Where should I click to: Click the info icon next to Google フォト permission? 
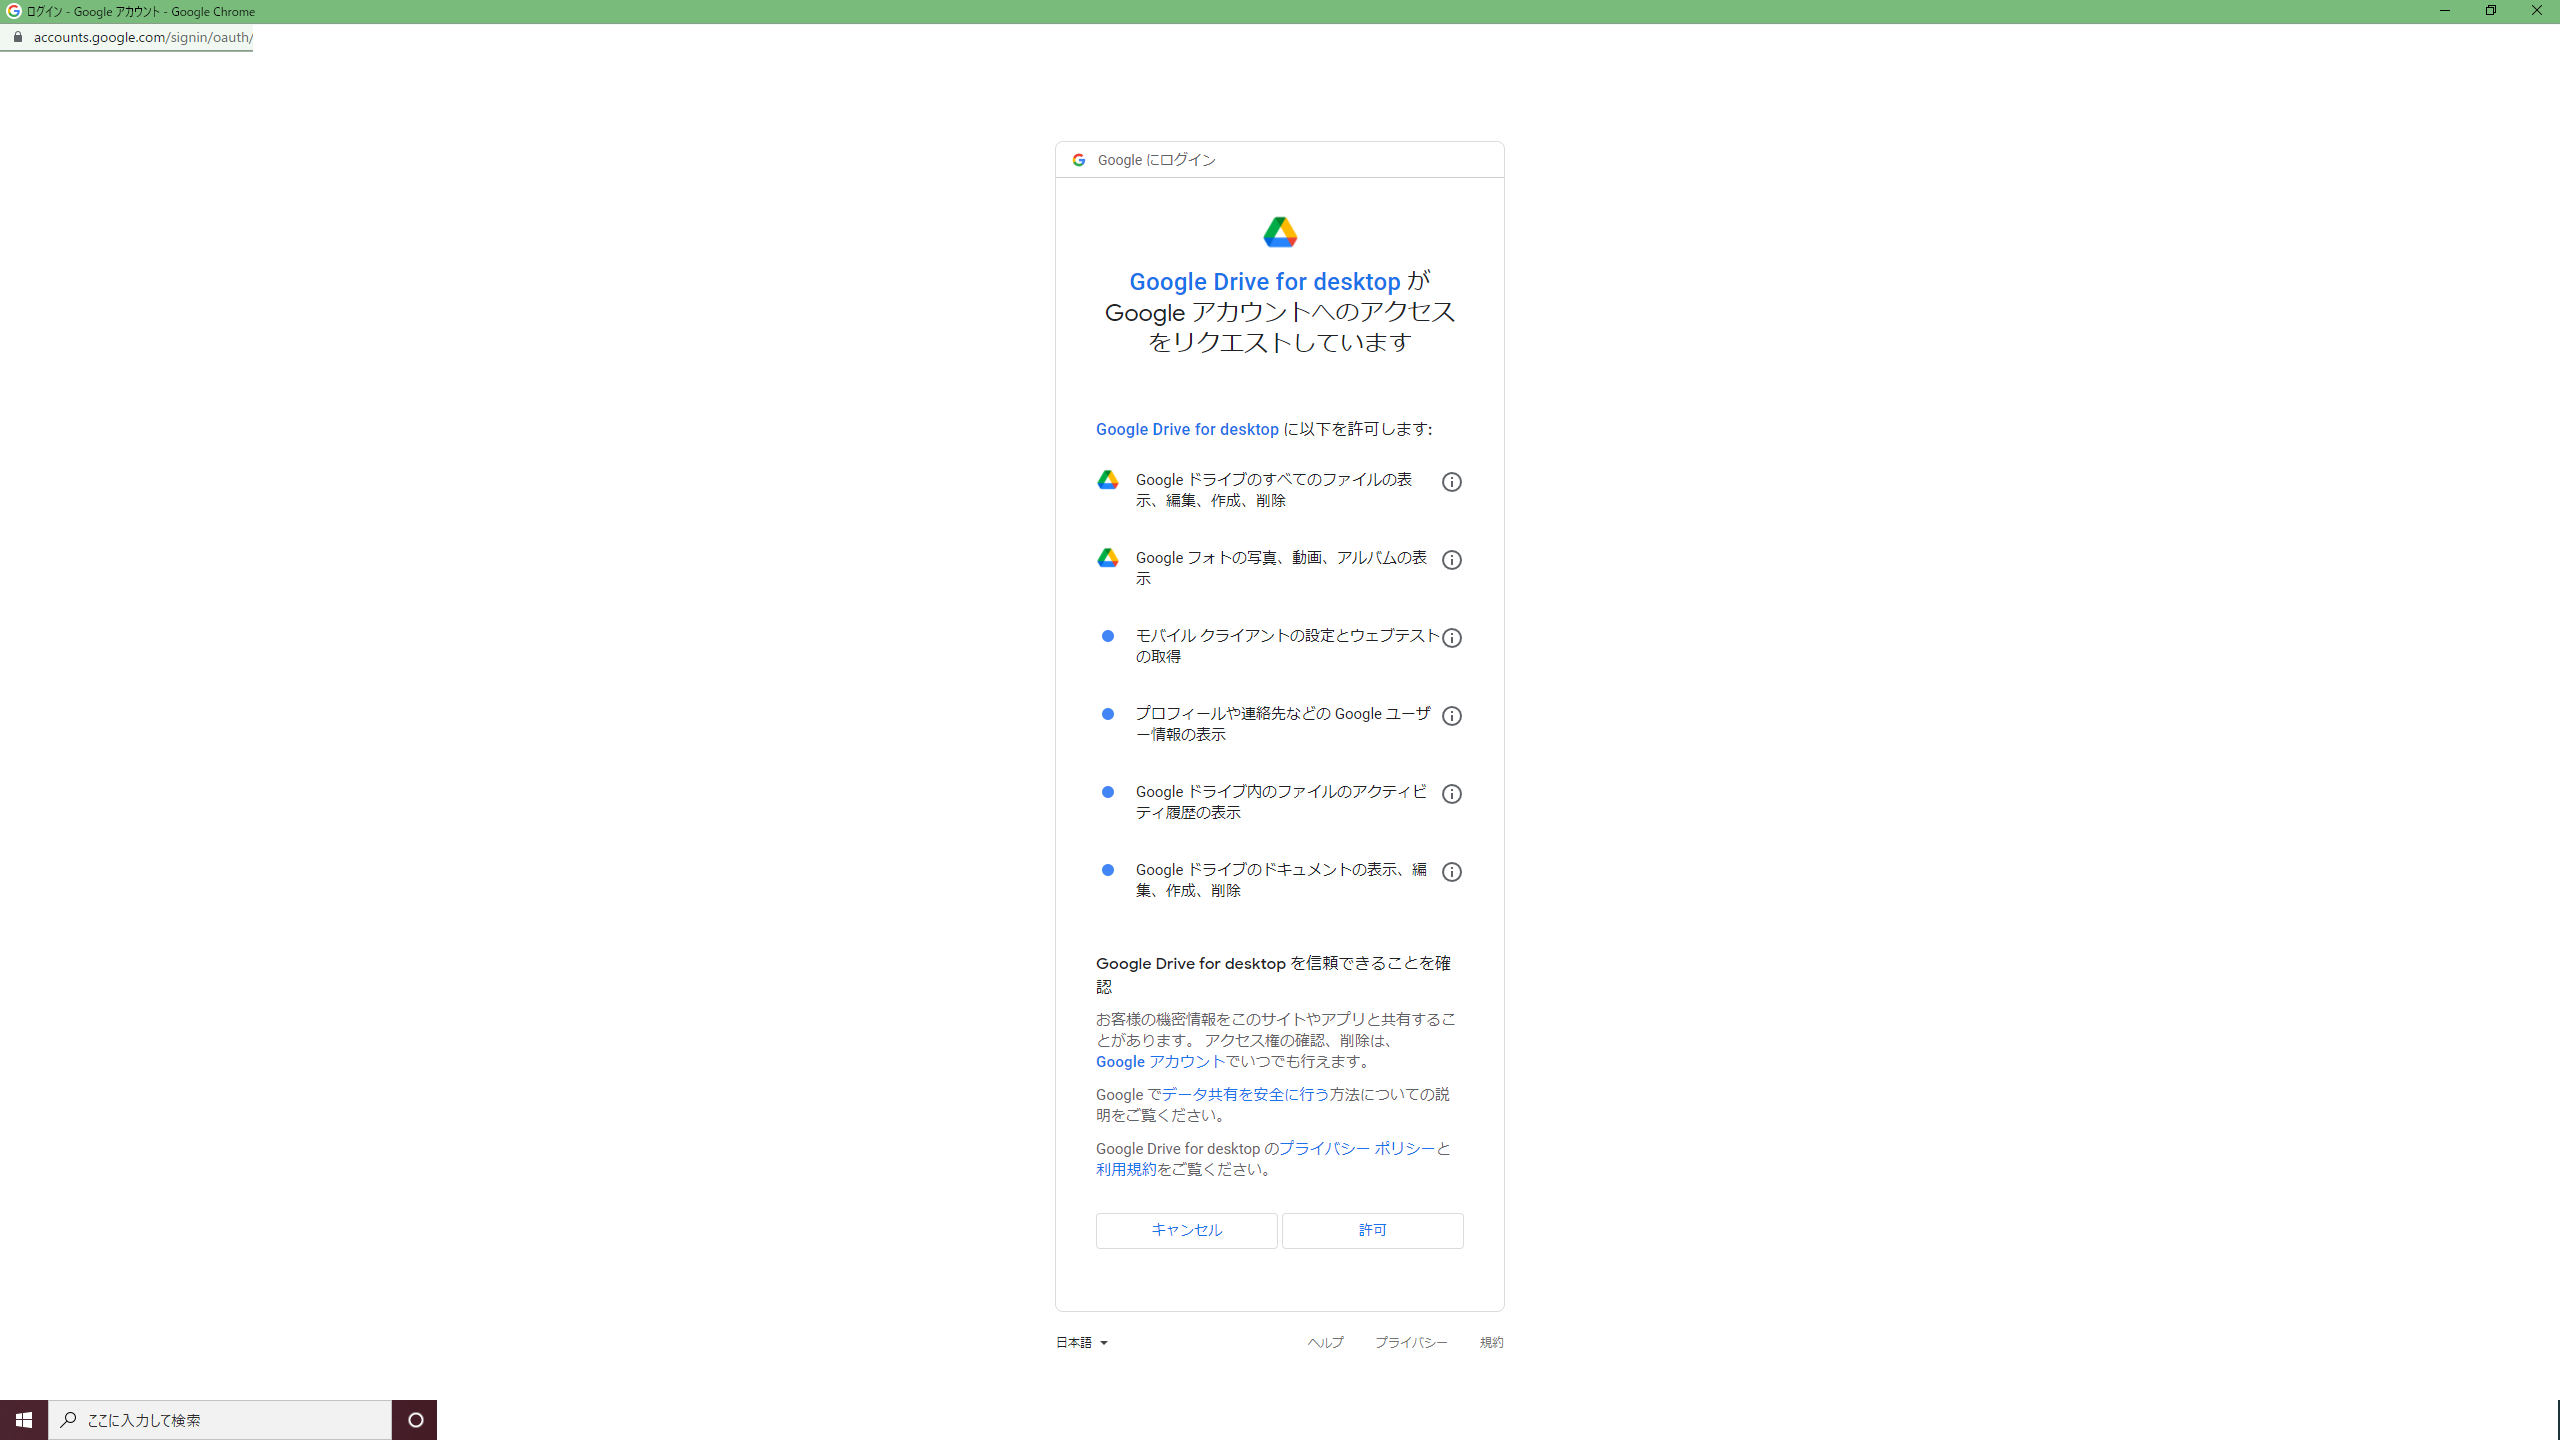pos(1452,559)
